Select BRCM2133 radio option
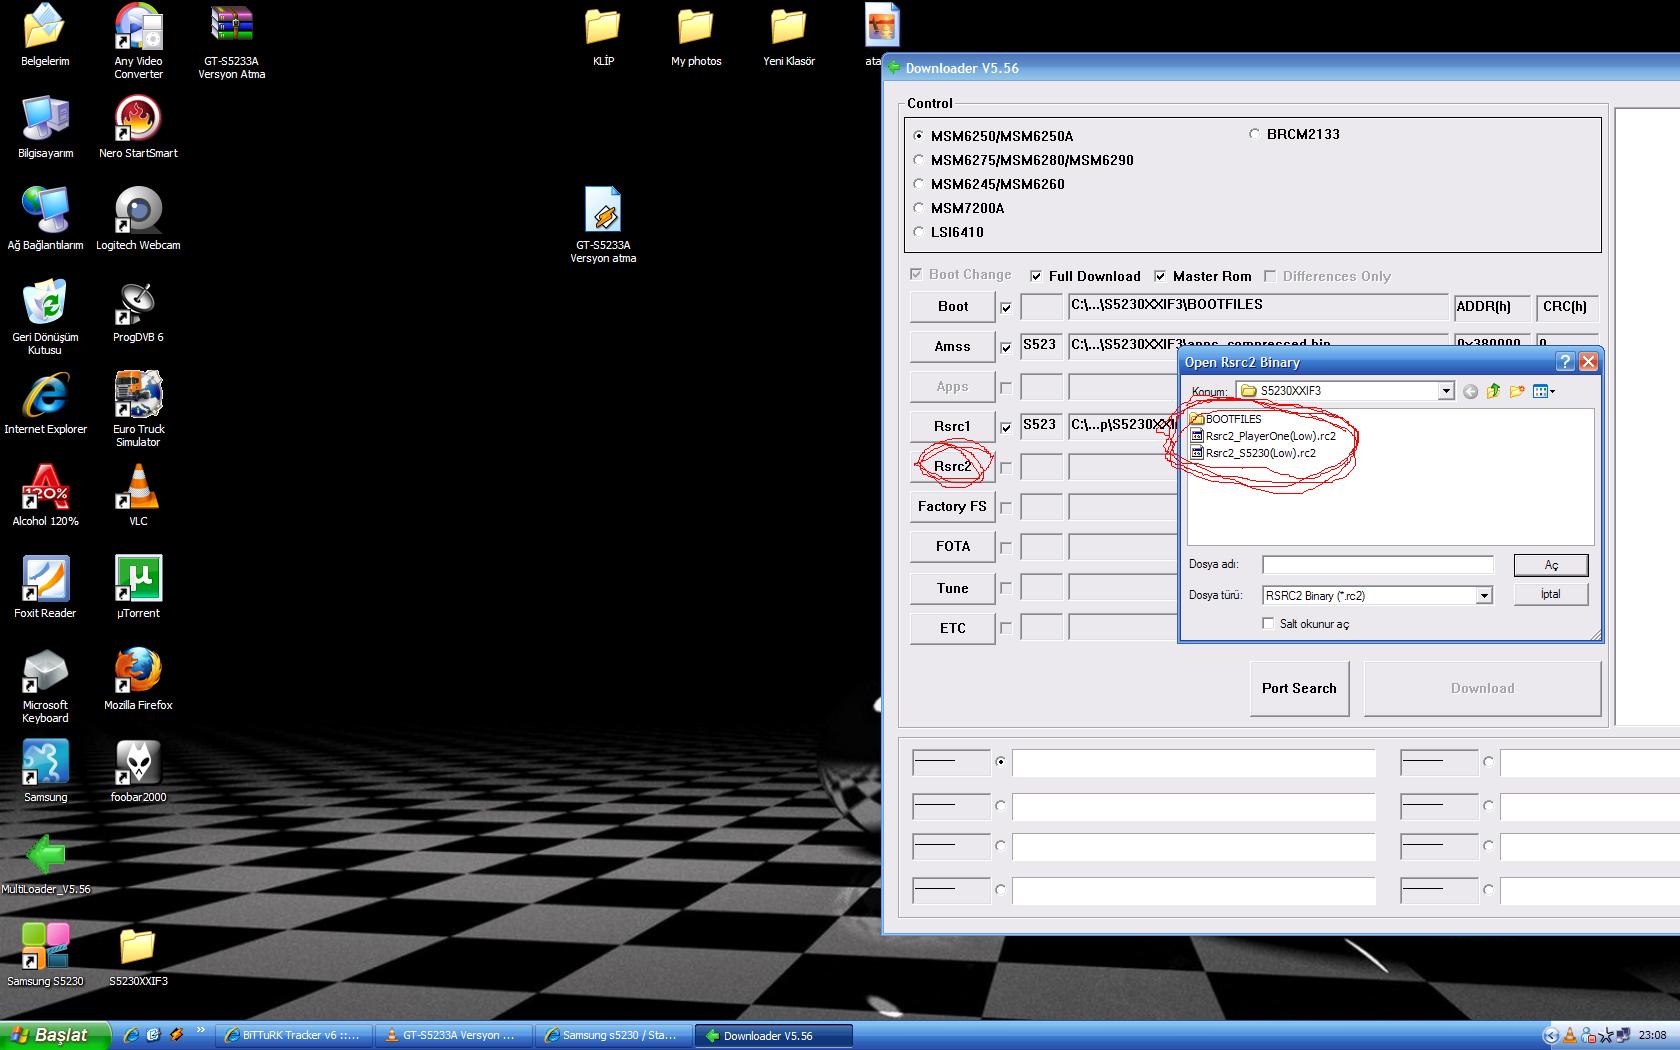This screenshot has height=1050, width=1680. pyautogui.click(x=1254, y=134)
